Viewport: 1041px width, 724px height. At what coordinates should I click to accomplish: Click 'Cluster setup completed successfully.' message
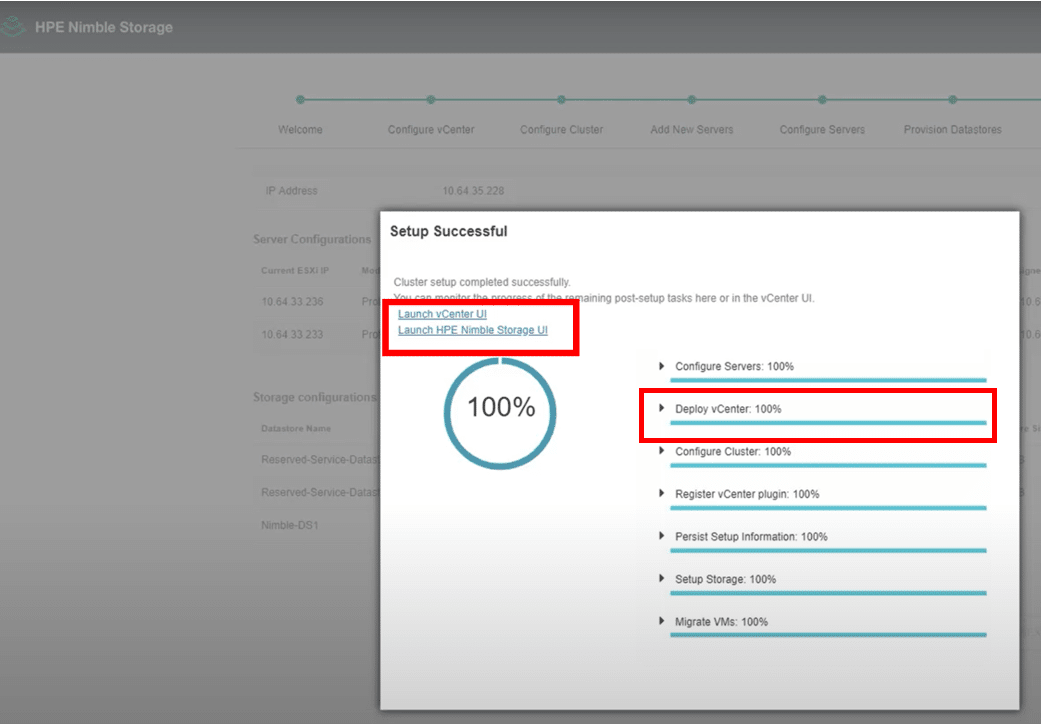point(482,282)
